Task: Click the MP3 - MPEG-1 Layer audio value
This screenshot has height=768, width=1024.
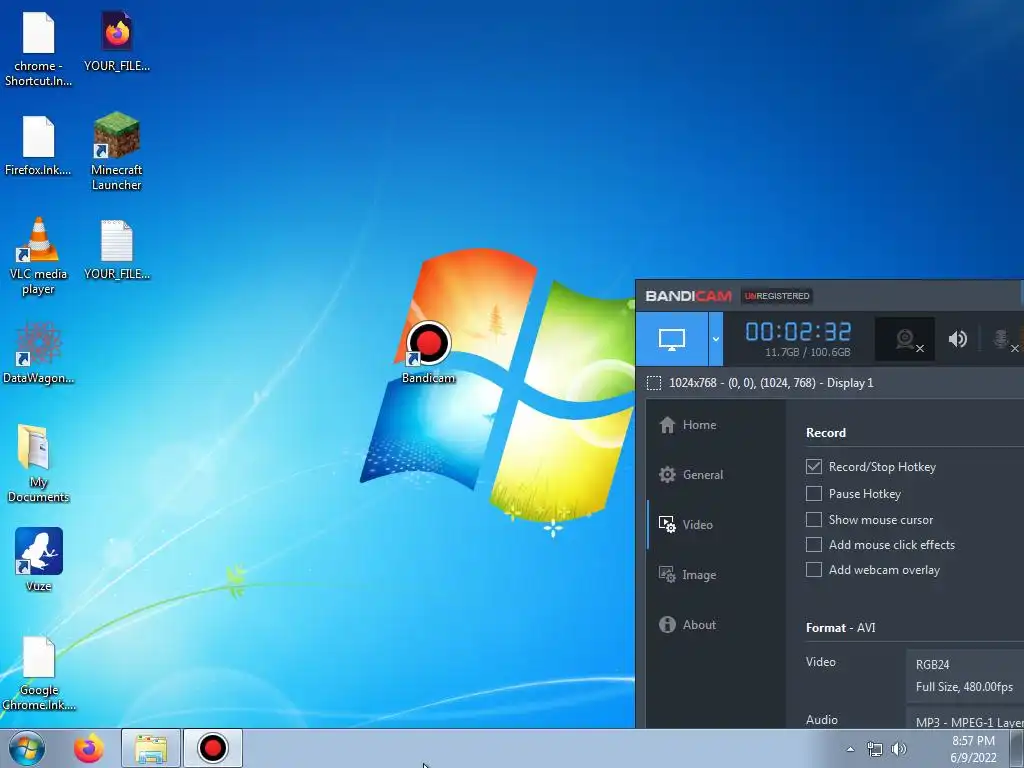Action: tap(970, 722)
